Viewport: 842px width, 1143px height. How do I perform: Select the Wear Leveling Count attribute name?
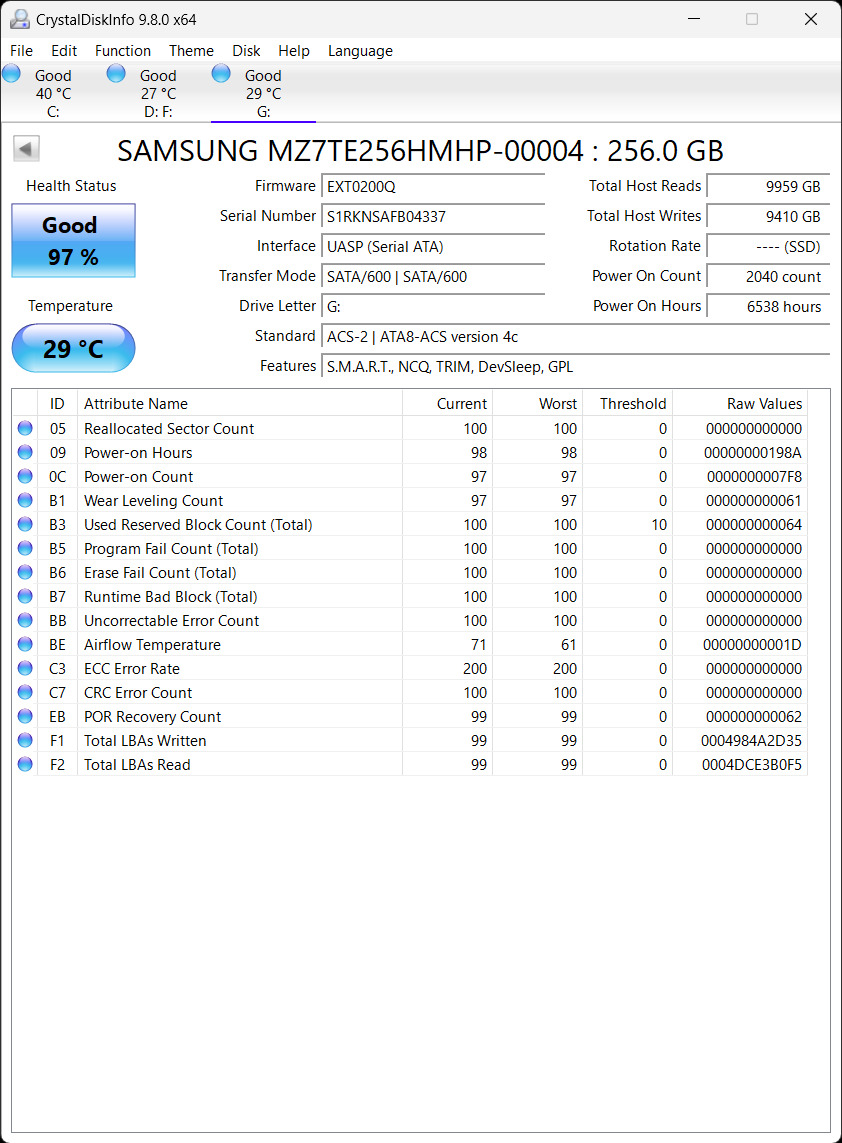153,500
